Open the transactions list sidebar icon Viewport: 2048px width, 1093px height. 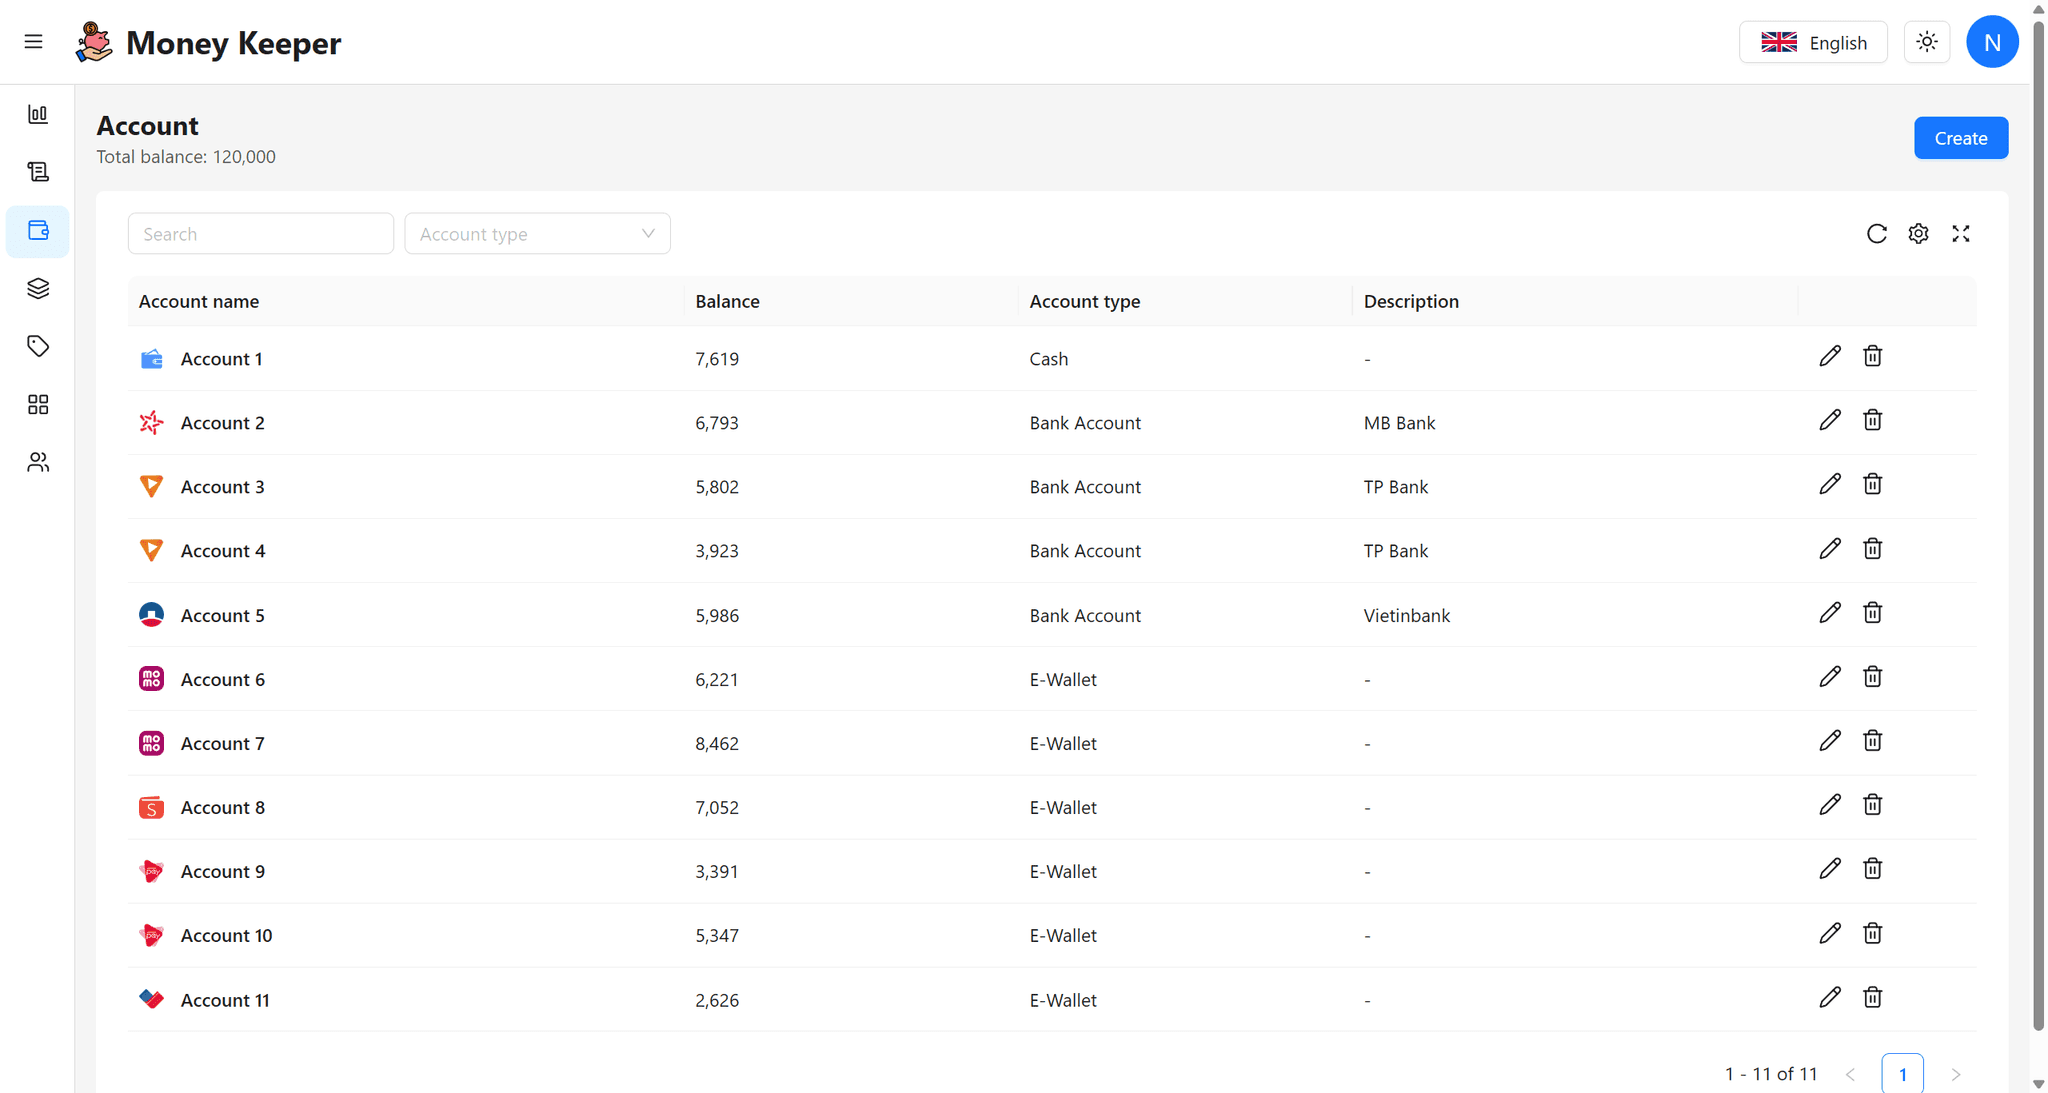(38, 172)
